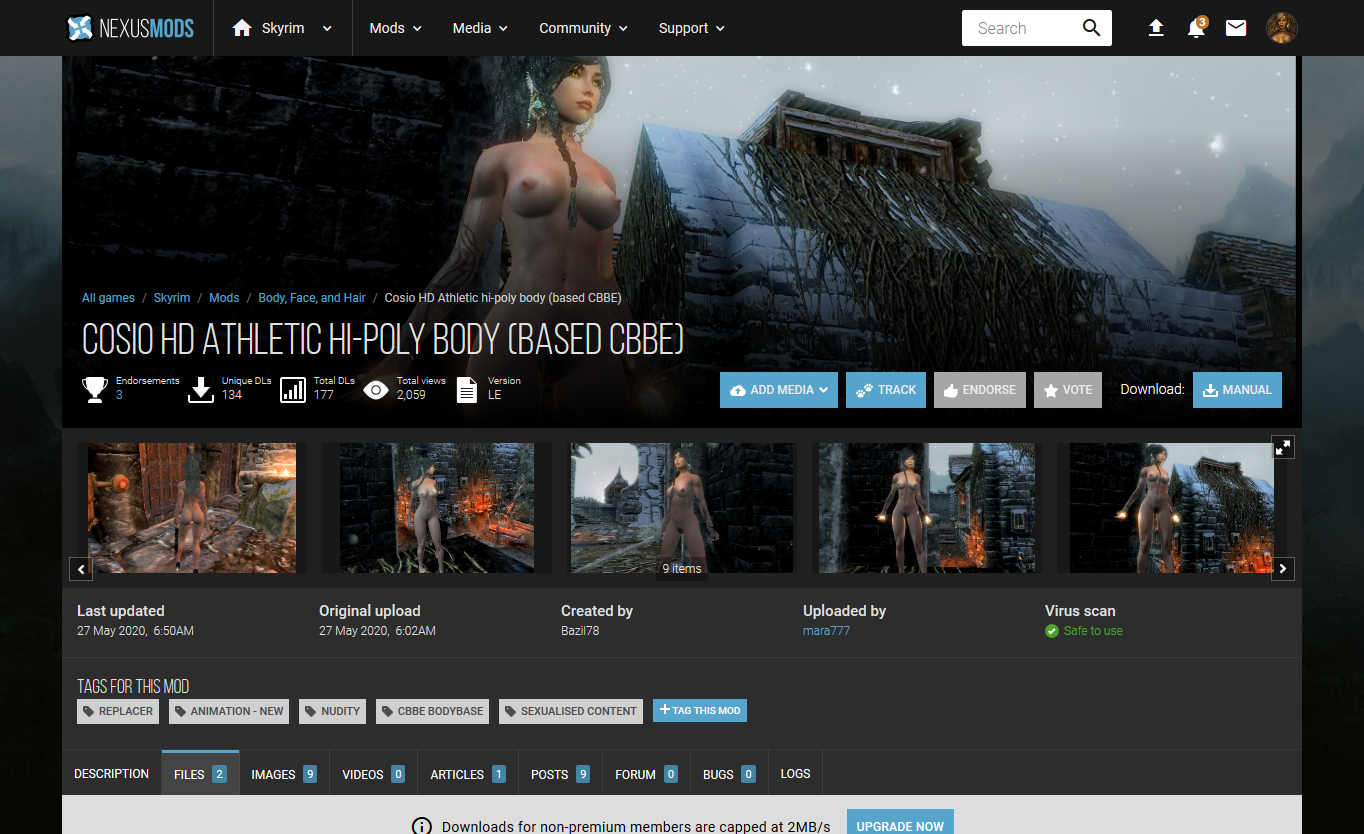Open the Body, Face, and Hair category
This screenshot has height=834, width=1364.
pos(312,298)
